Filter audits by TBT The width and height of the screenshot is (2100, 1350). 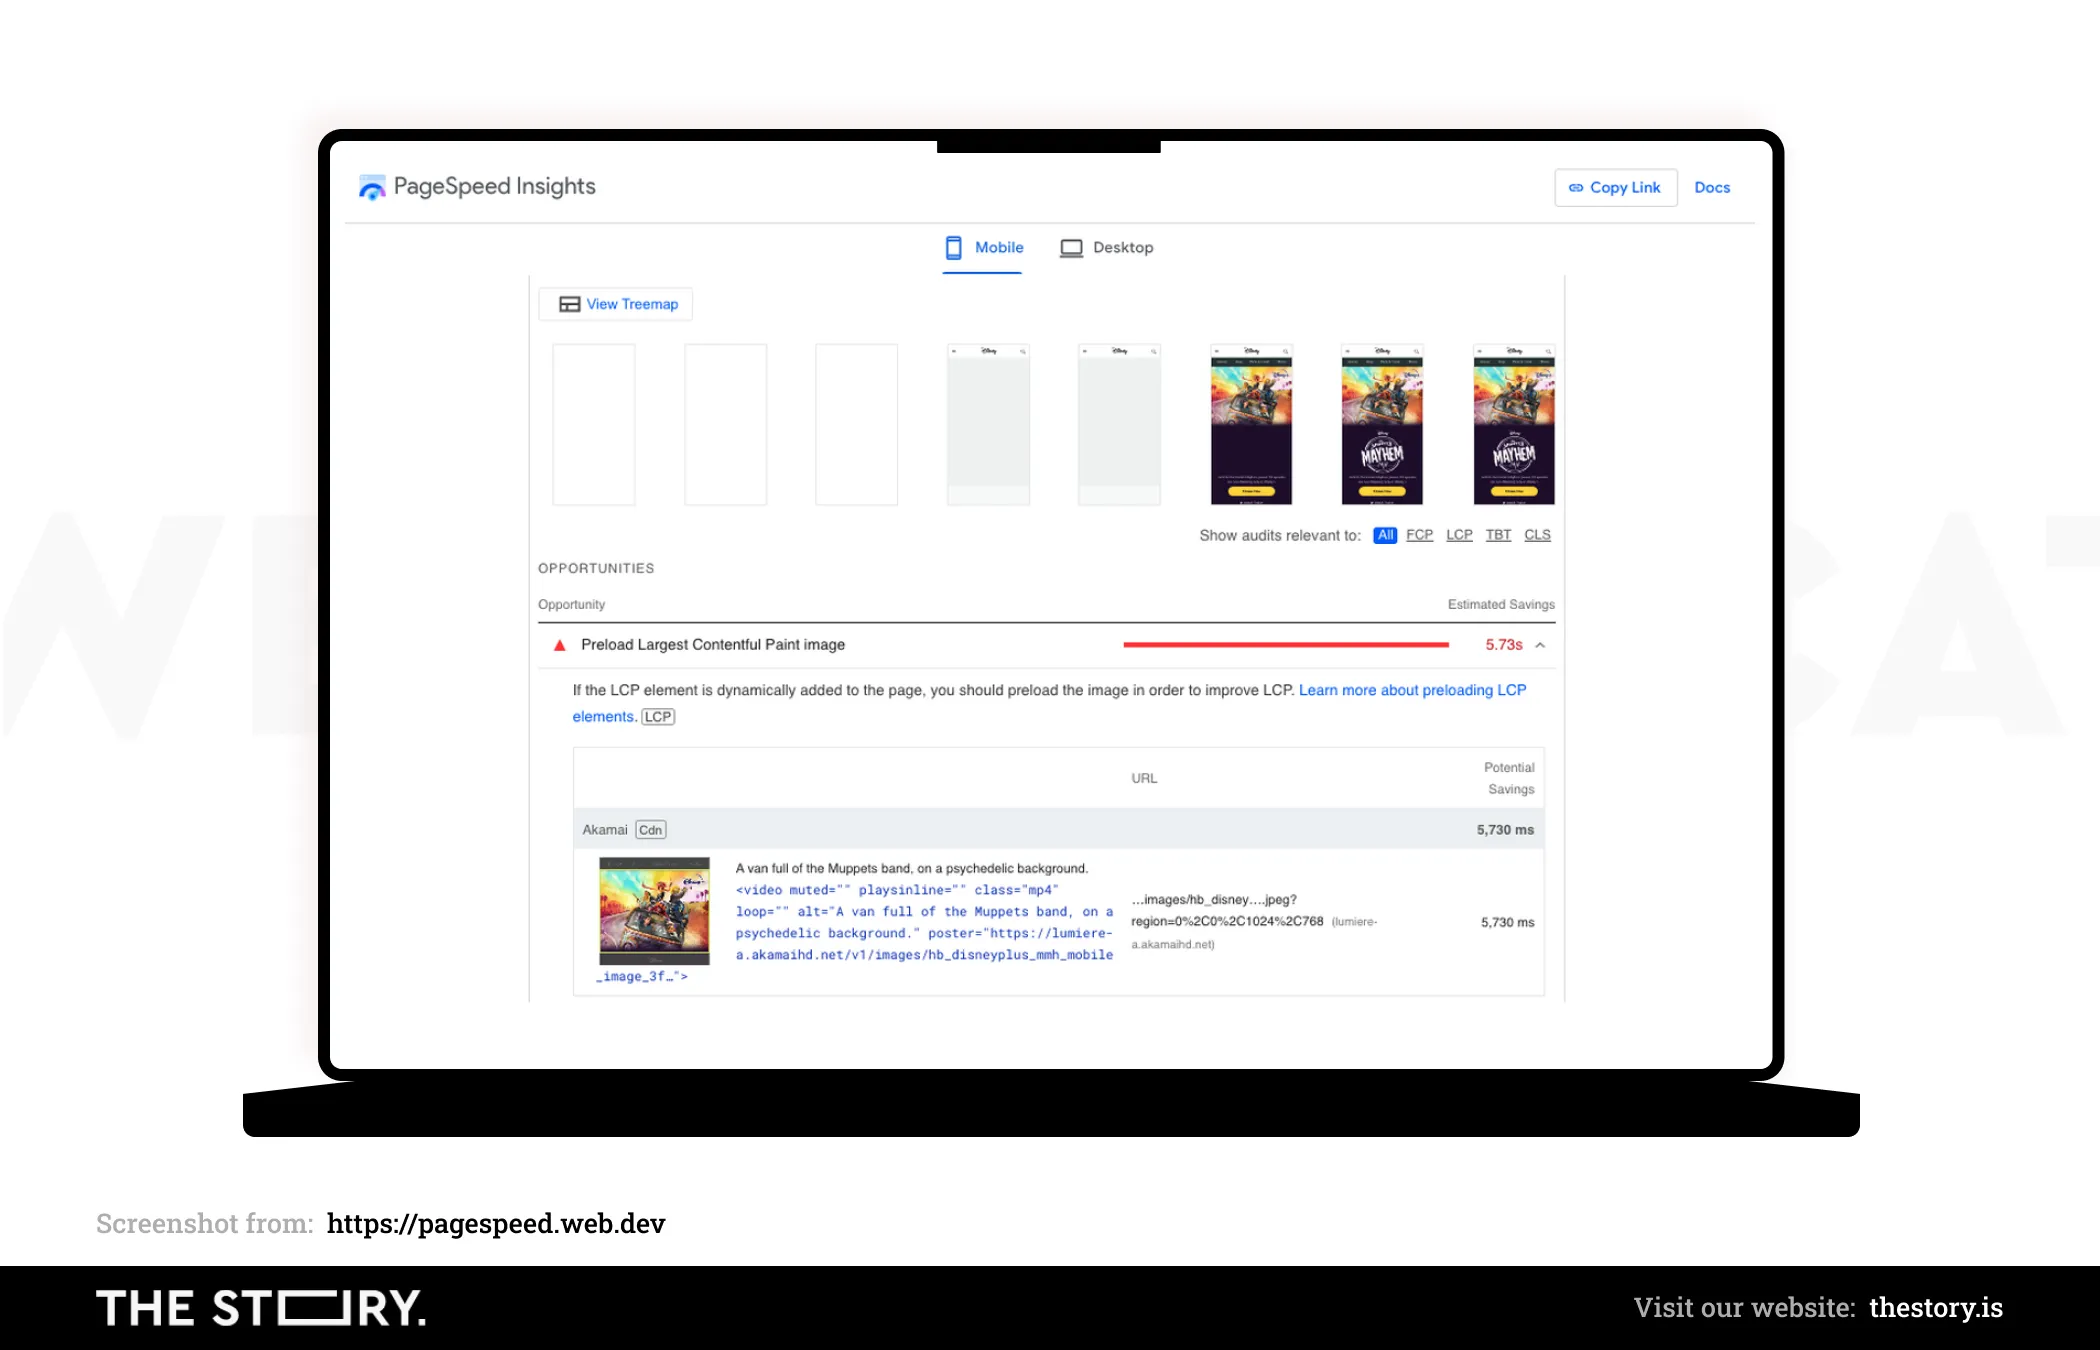click(1498, 535)
